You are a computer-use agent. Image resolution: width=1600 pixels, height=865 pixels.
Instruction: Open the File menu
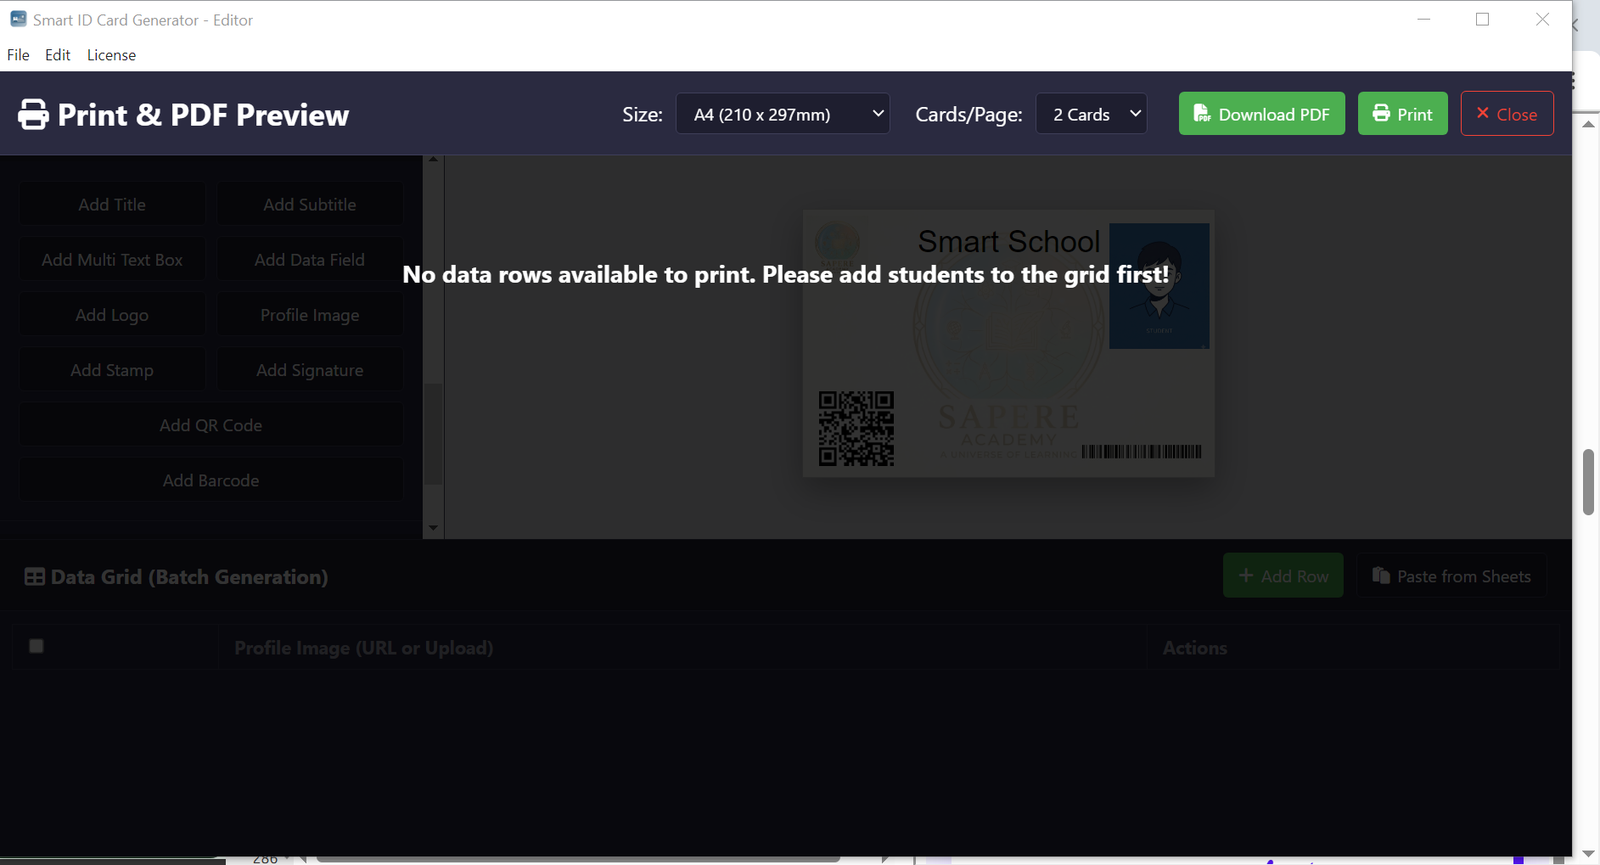click(18, 55)
